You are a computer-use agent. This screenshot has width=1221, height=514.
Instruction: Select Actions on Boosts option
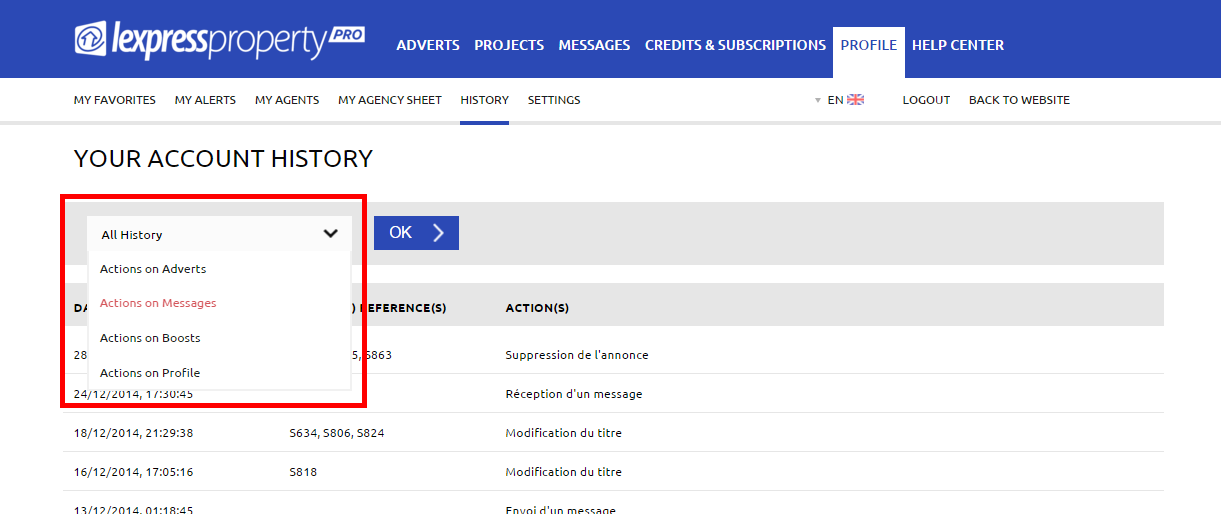pos(150,338)
